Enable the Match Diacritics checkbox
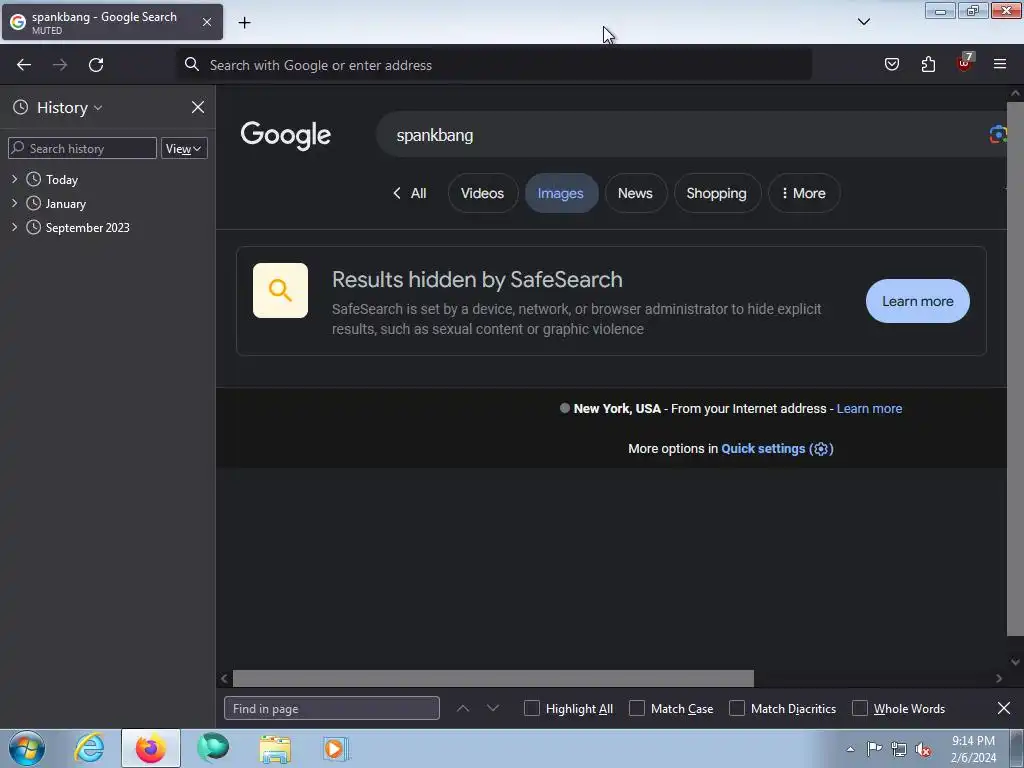The width and height of the screenshot is (1024, 768). tap(737, 709)
